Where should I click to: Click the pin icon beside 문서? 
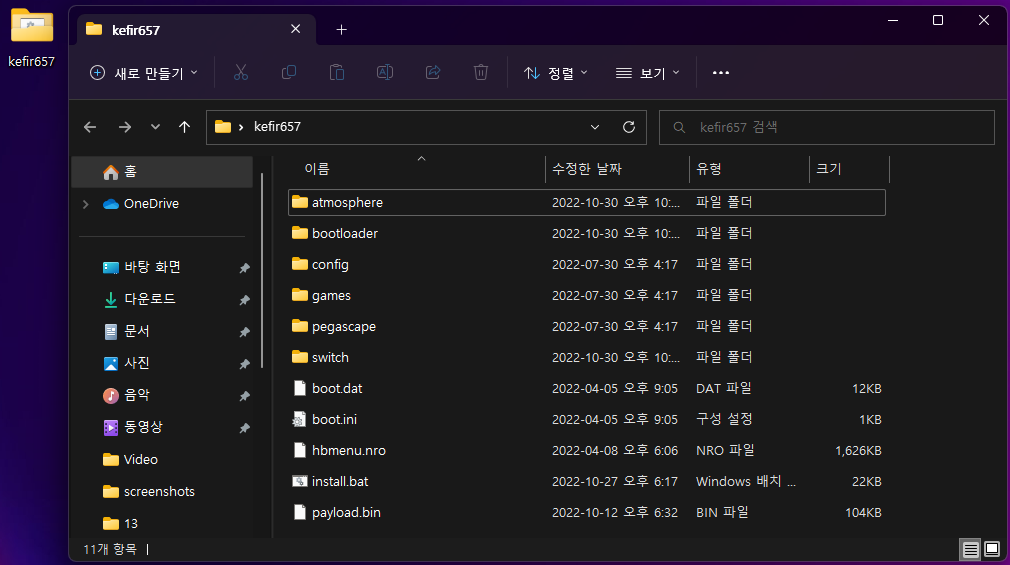click(244, 332)
